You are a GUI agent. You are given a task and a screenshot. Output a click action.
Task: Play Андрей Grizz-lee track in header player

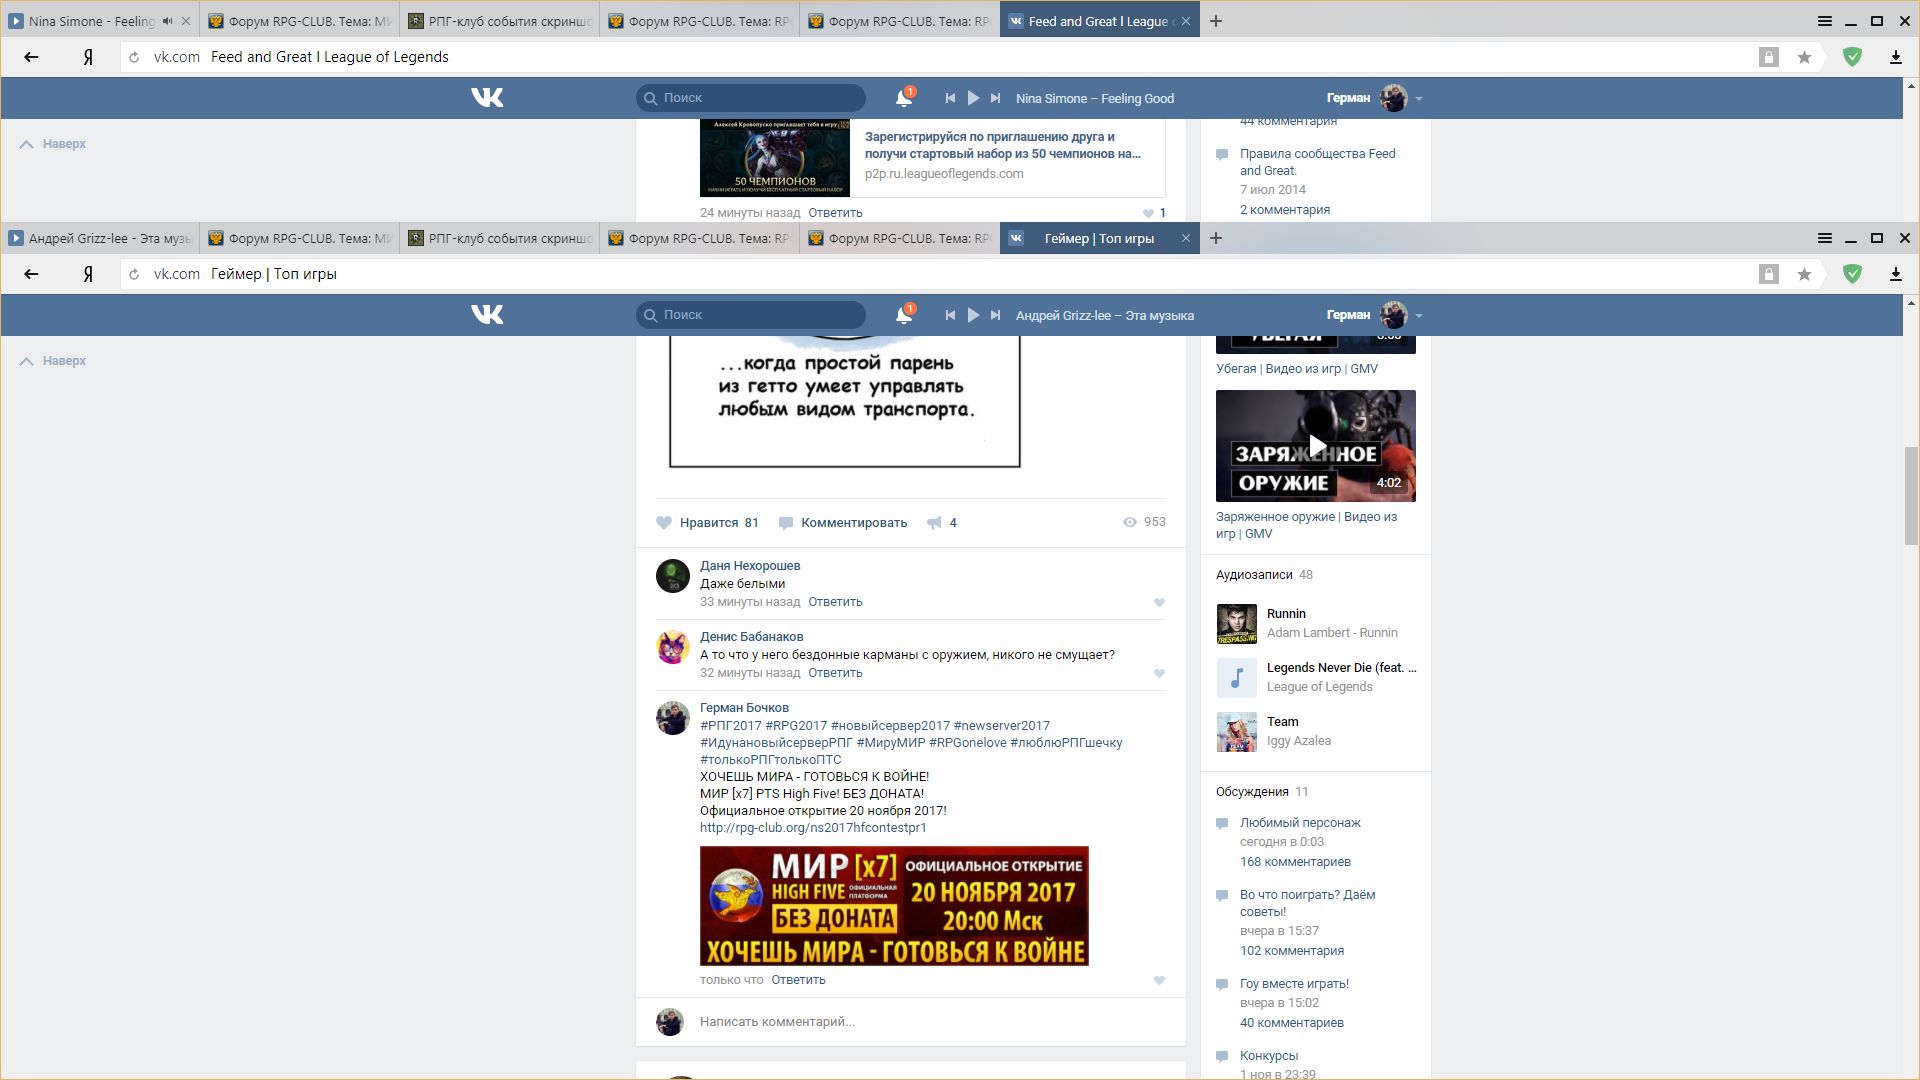973,315
